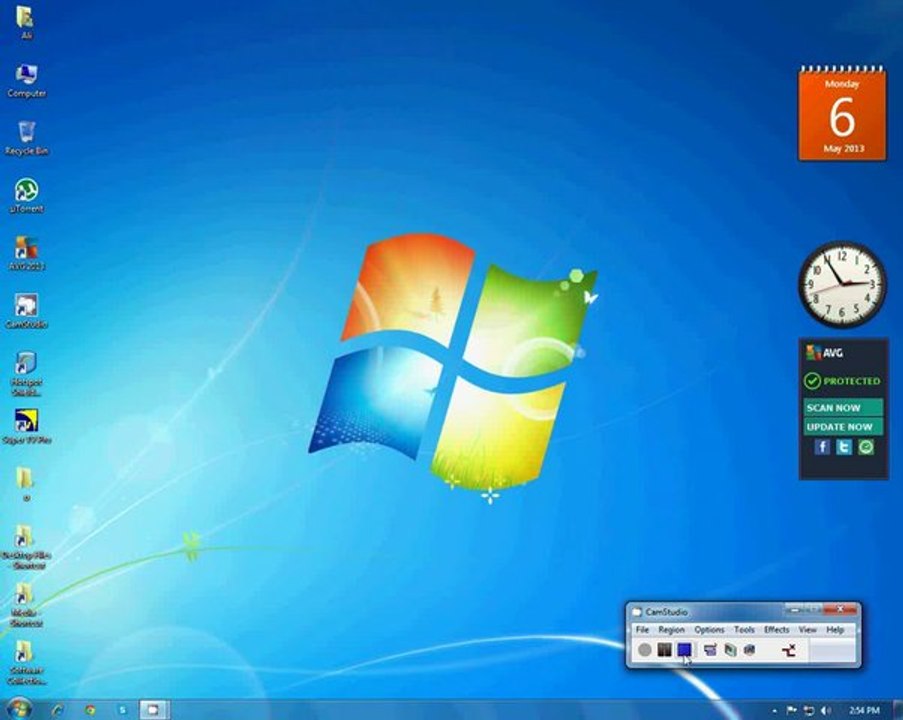
Task: Close the CamStudio window
Action: pos(840,609)
